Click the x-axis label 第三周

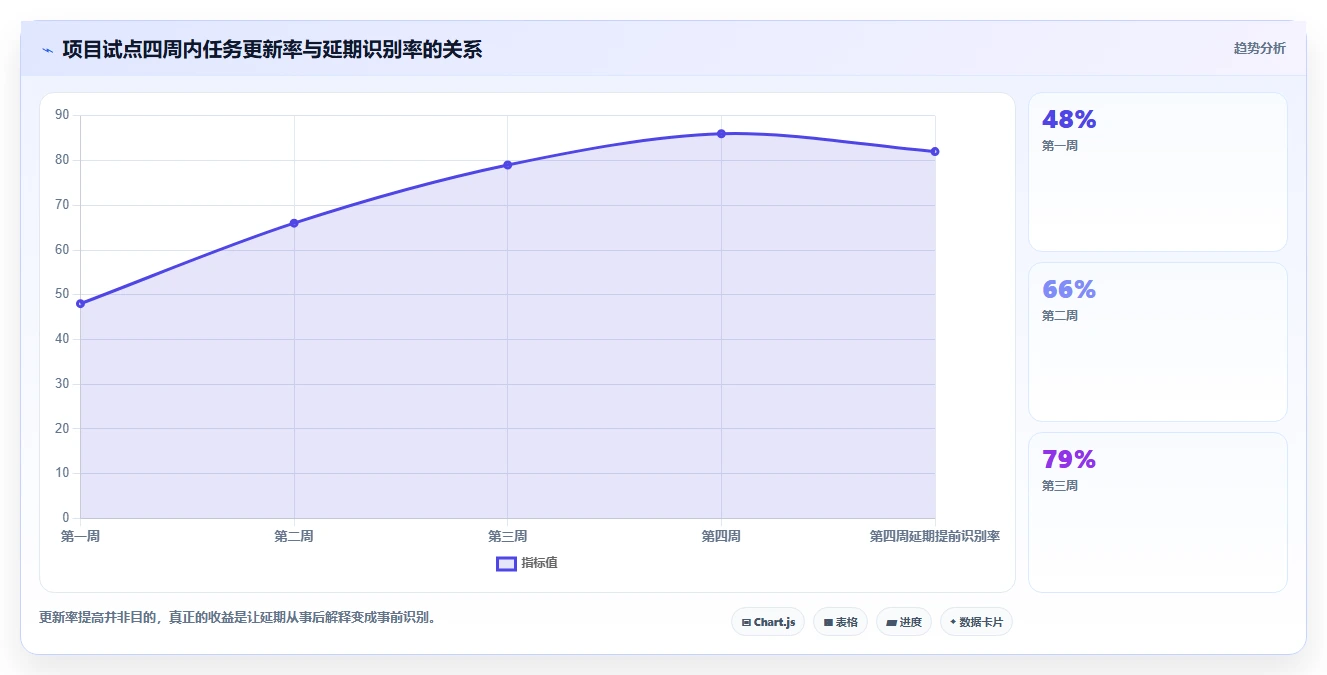point(508,536)
